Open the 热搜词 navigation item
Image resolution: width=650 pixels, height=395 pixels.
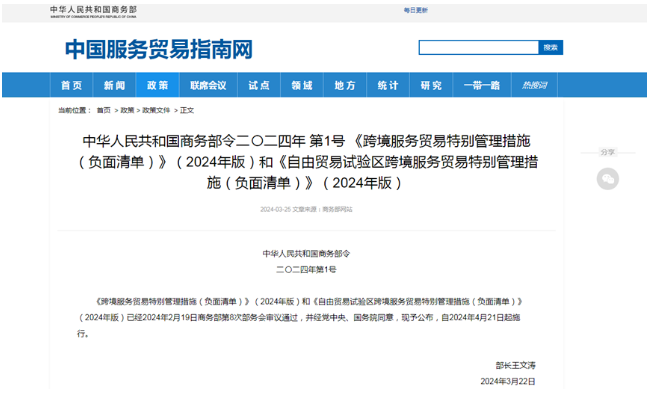[x=535, y=85]
